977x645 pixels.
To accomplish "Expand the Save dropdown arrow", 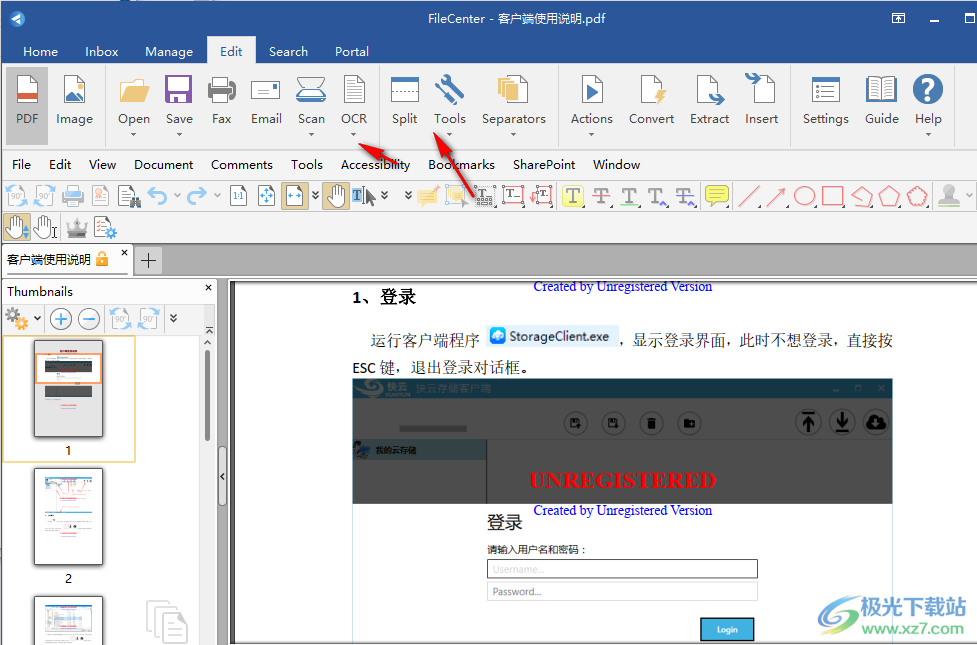I will [179, 135].
